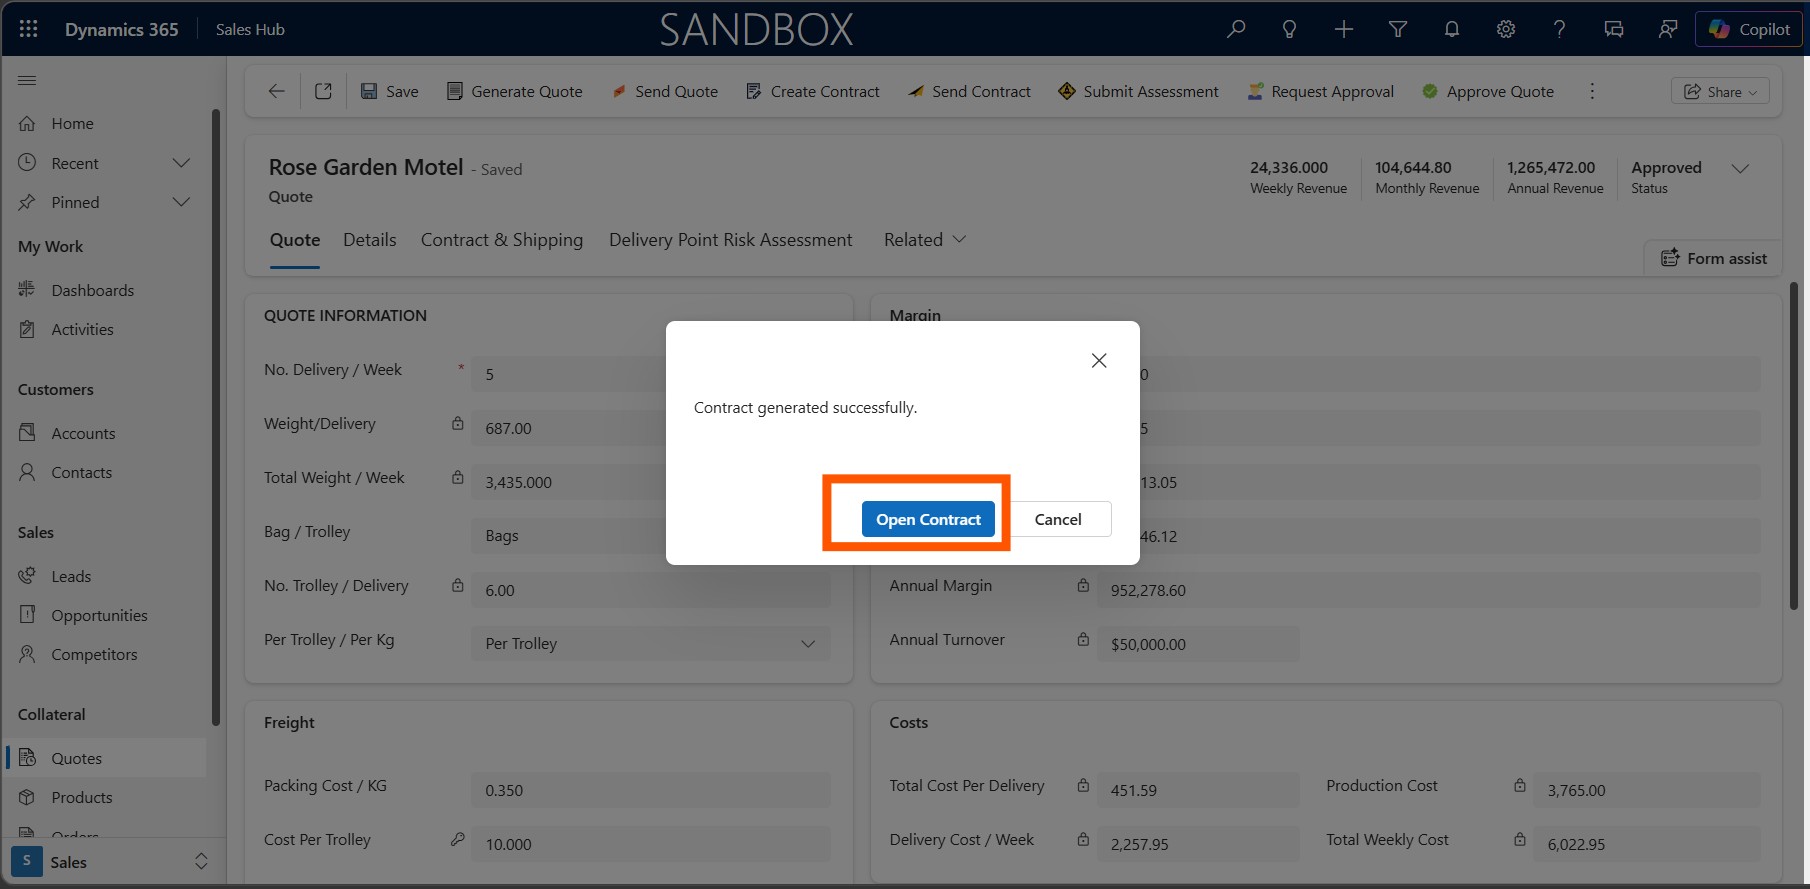Open the Per Trolley / Per Kg dropdown
Image resolution: width=1810 pixels, height=889 pixels.
point(650,644)
